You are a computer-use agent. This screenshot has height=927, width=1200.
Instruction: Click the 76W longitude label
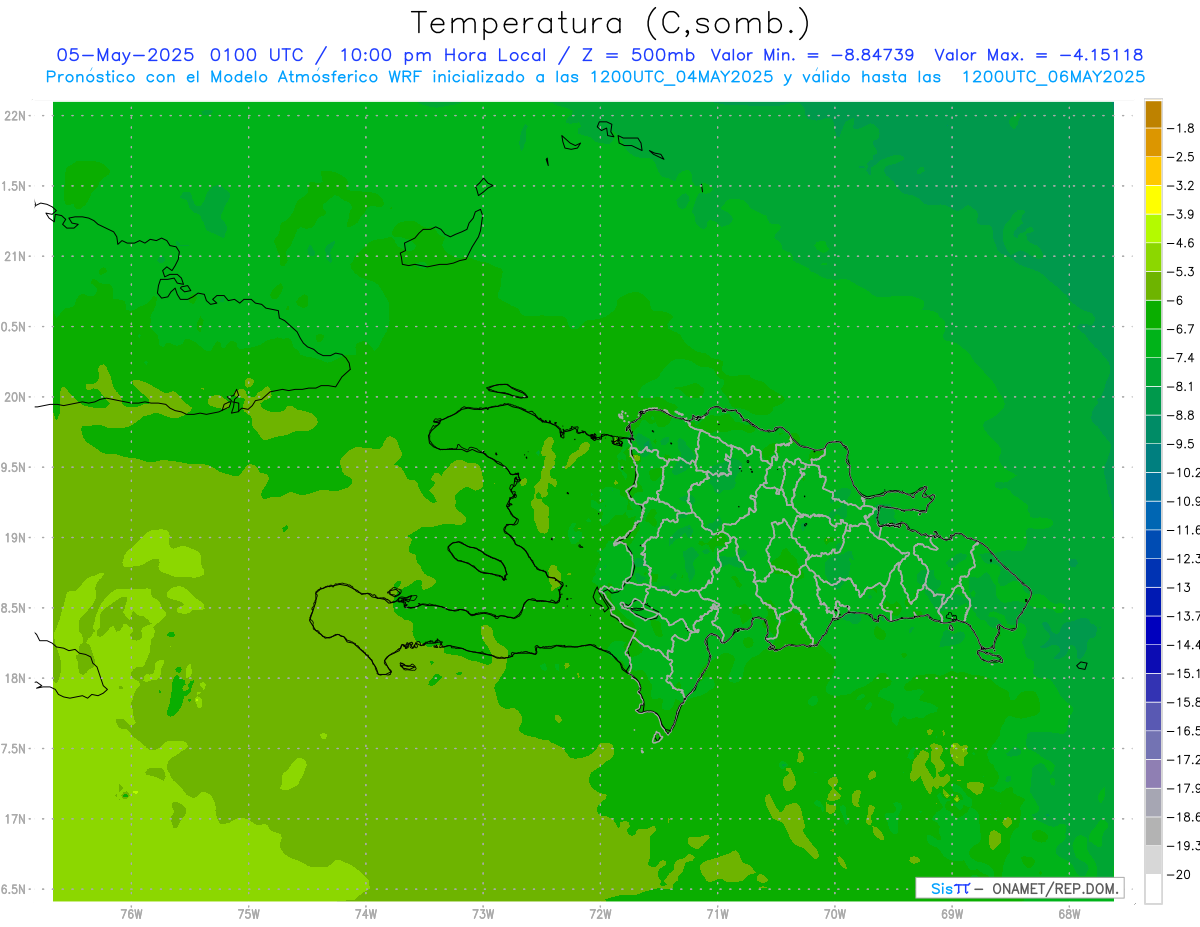(131, 914)
